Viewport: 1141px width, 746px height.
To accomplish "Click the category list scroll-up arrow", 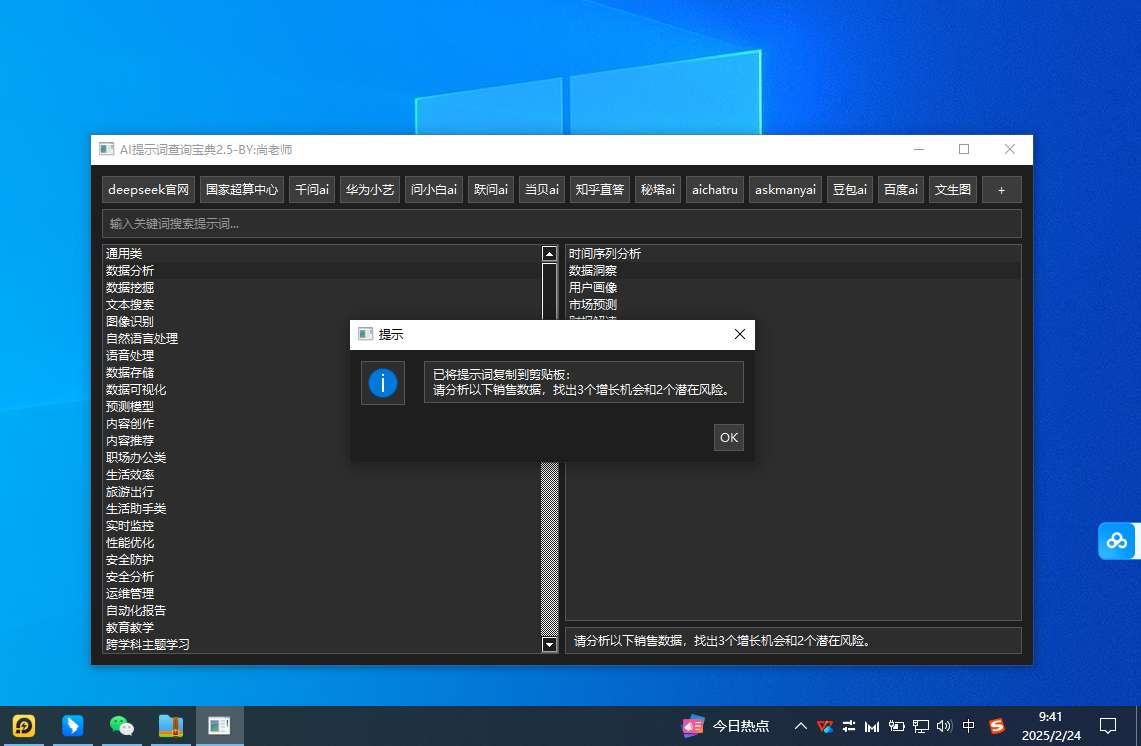I will [549, 253].
